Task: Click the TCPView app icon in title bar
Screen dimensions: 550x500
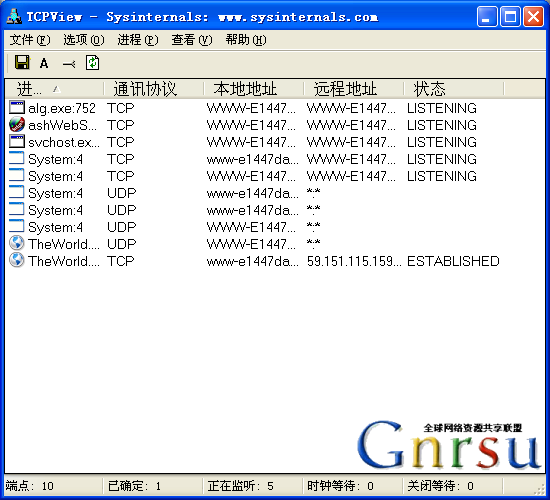Action: [14, 16]
